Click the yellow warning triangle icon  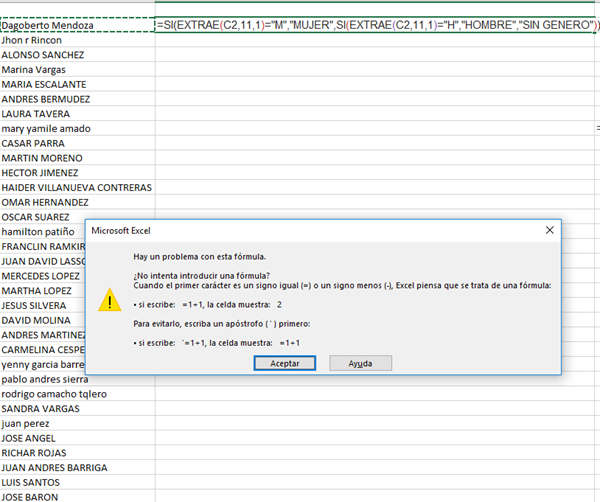tap(110, 300)
